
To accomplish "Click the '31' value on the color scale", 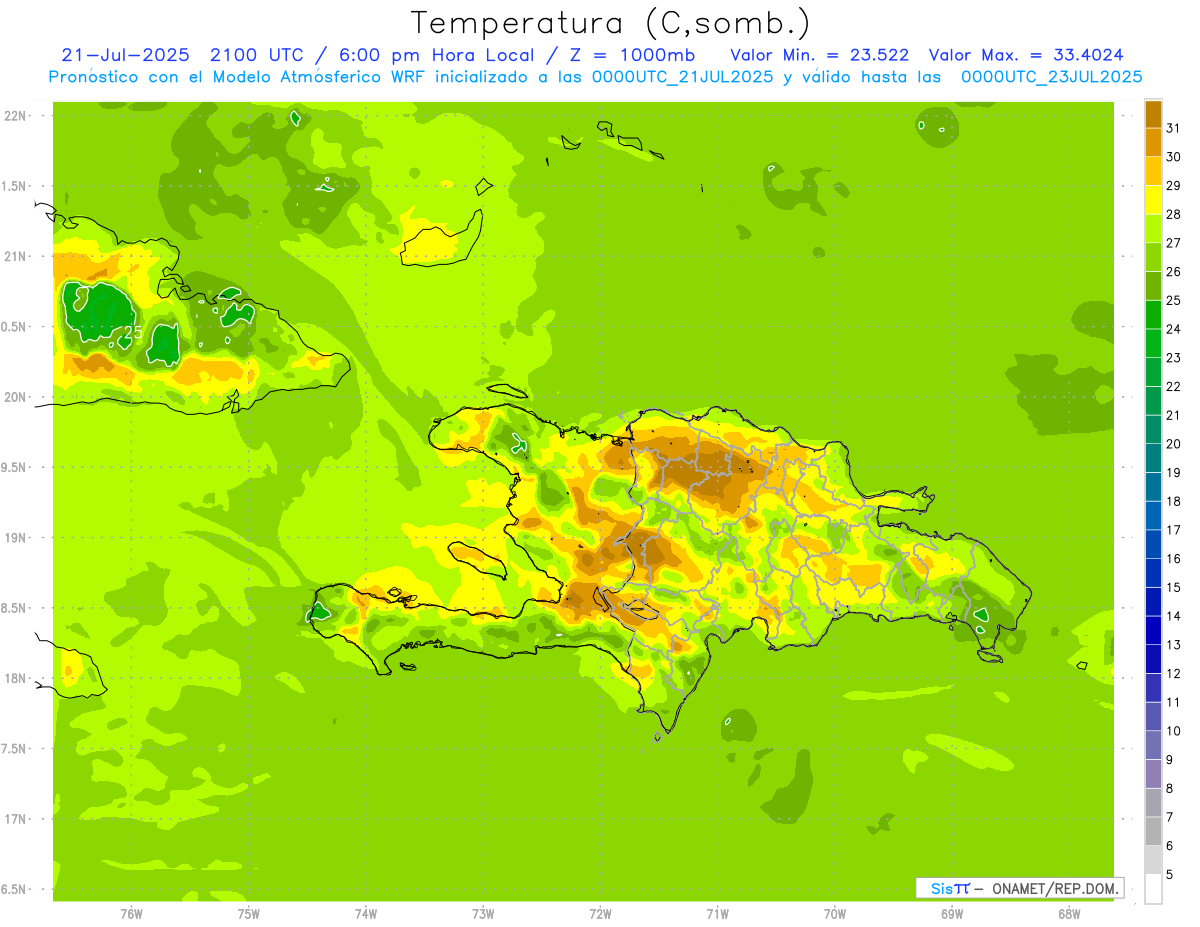I will 1173,128.
